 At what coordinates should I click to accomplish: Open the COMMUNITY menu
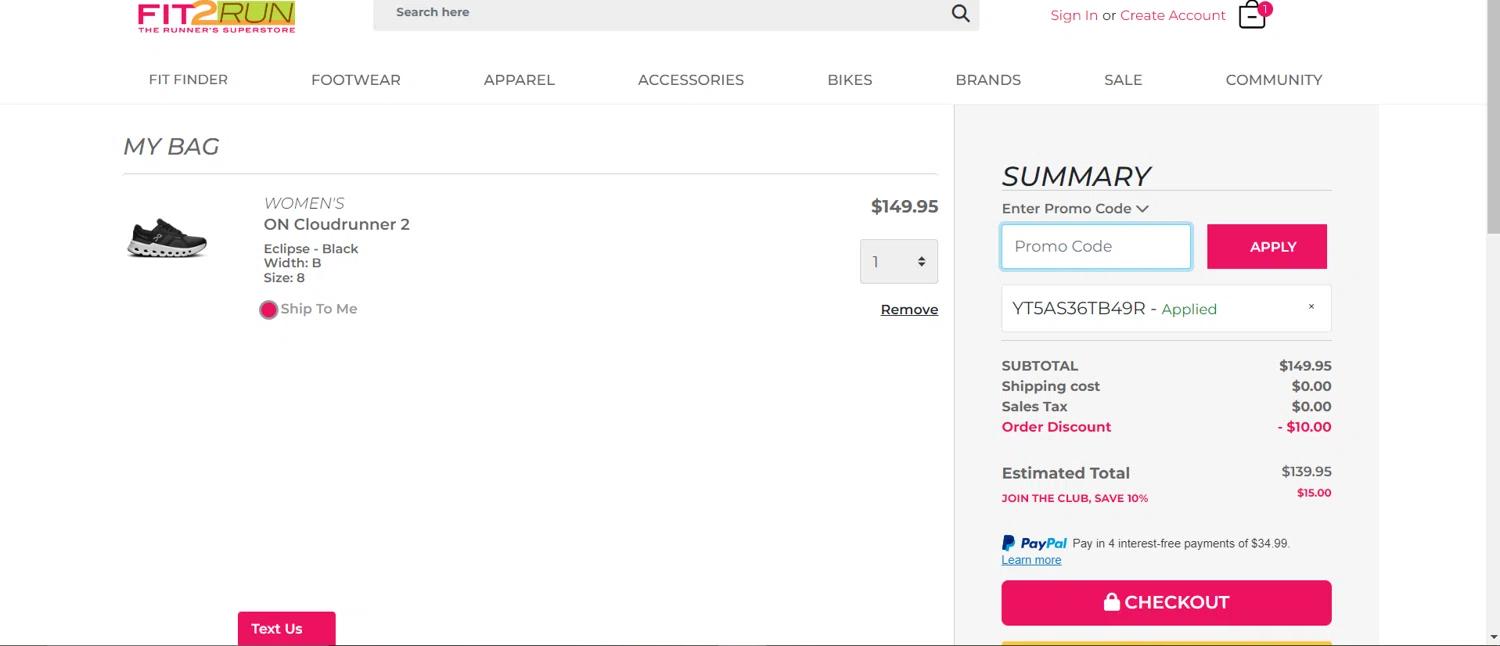click(x=1274, y=80)
